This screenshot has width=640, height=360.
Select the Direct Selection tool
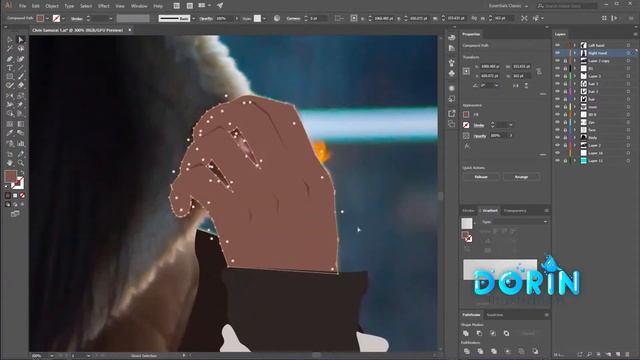point(20,40)
